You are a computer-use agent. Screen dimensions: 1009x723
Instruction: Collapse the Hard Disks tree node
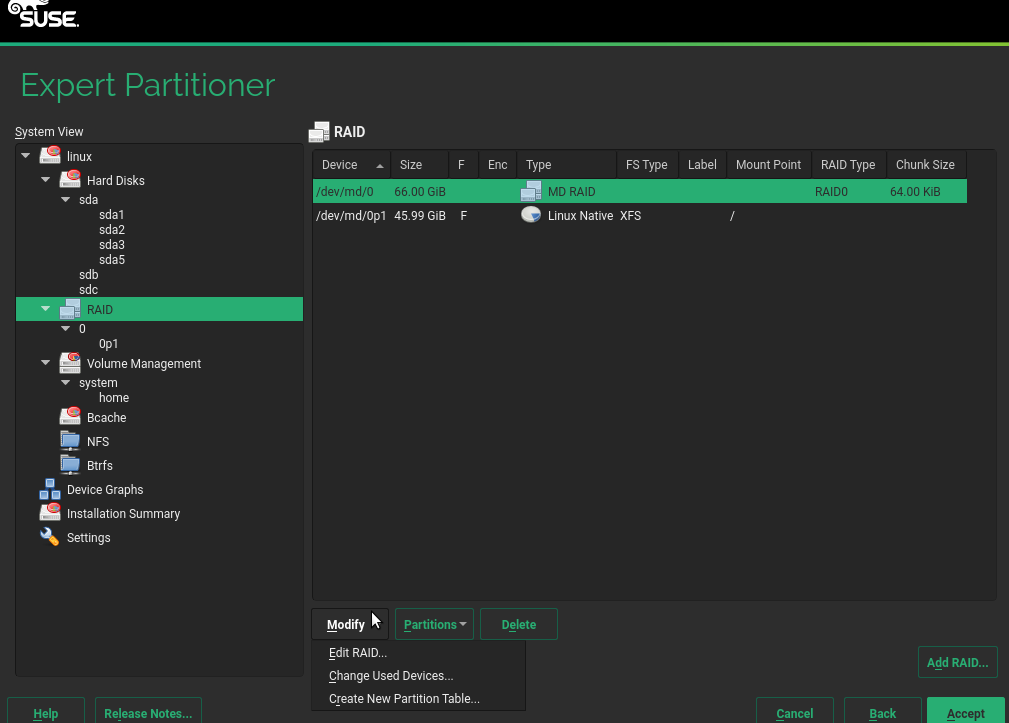coord(46,180)
